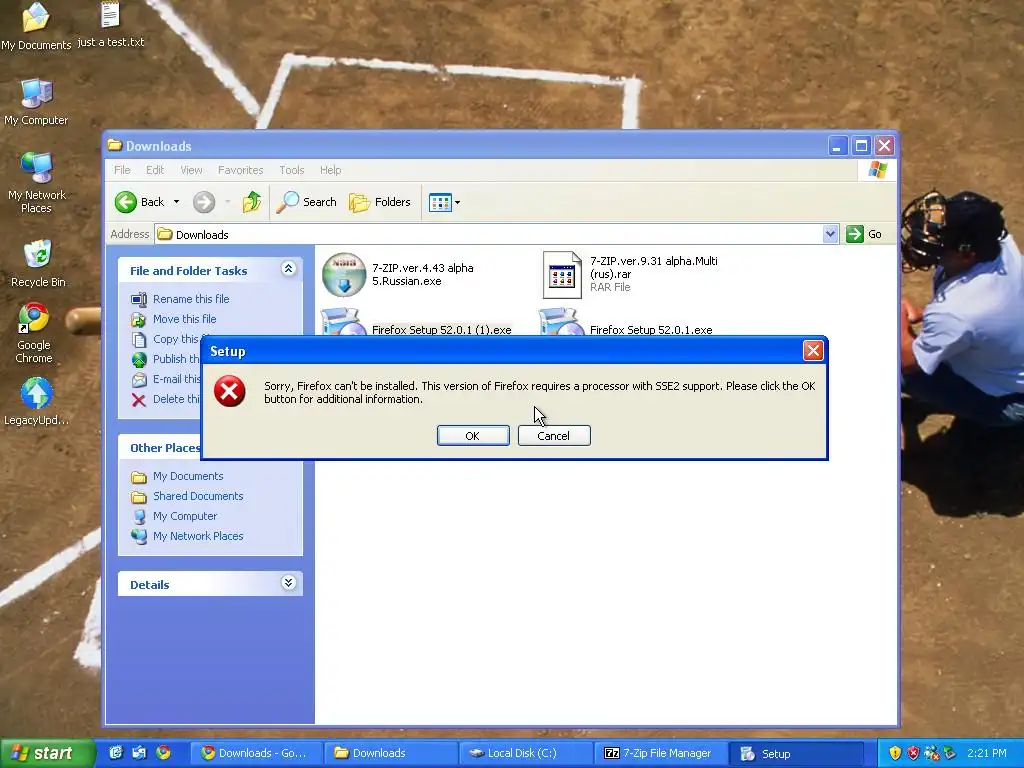Close the Setup dialog with the red X

812,351
